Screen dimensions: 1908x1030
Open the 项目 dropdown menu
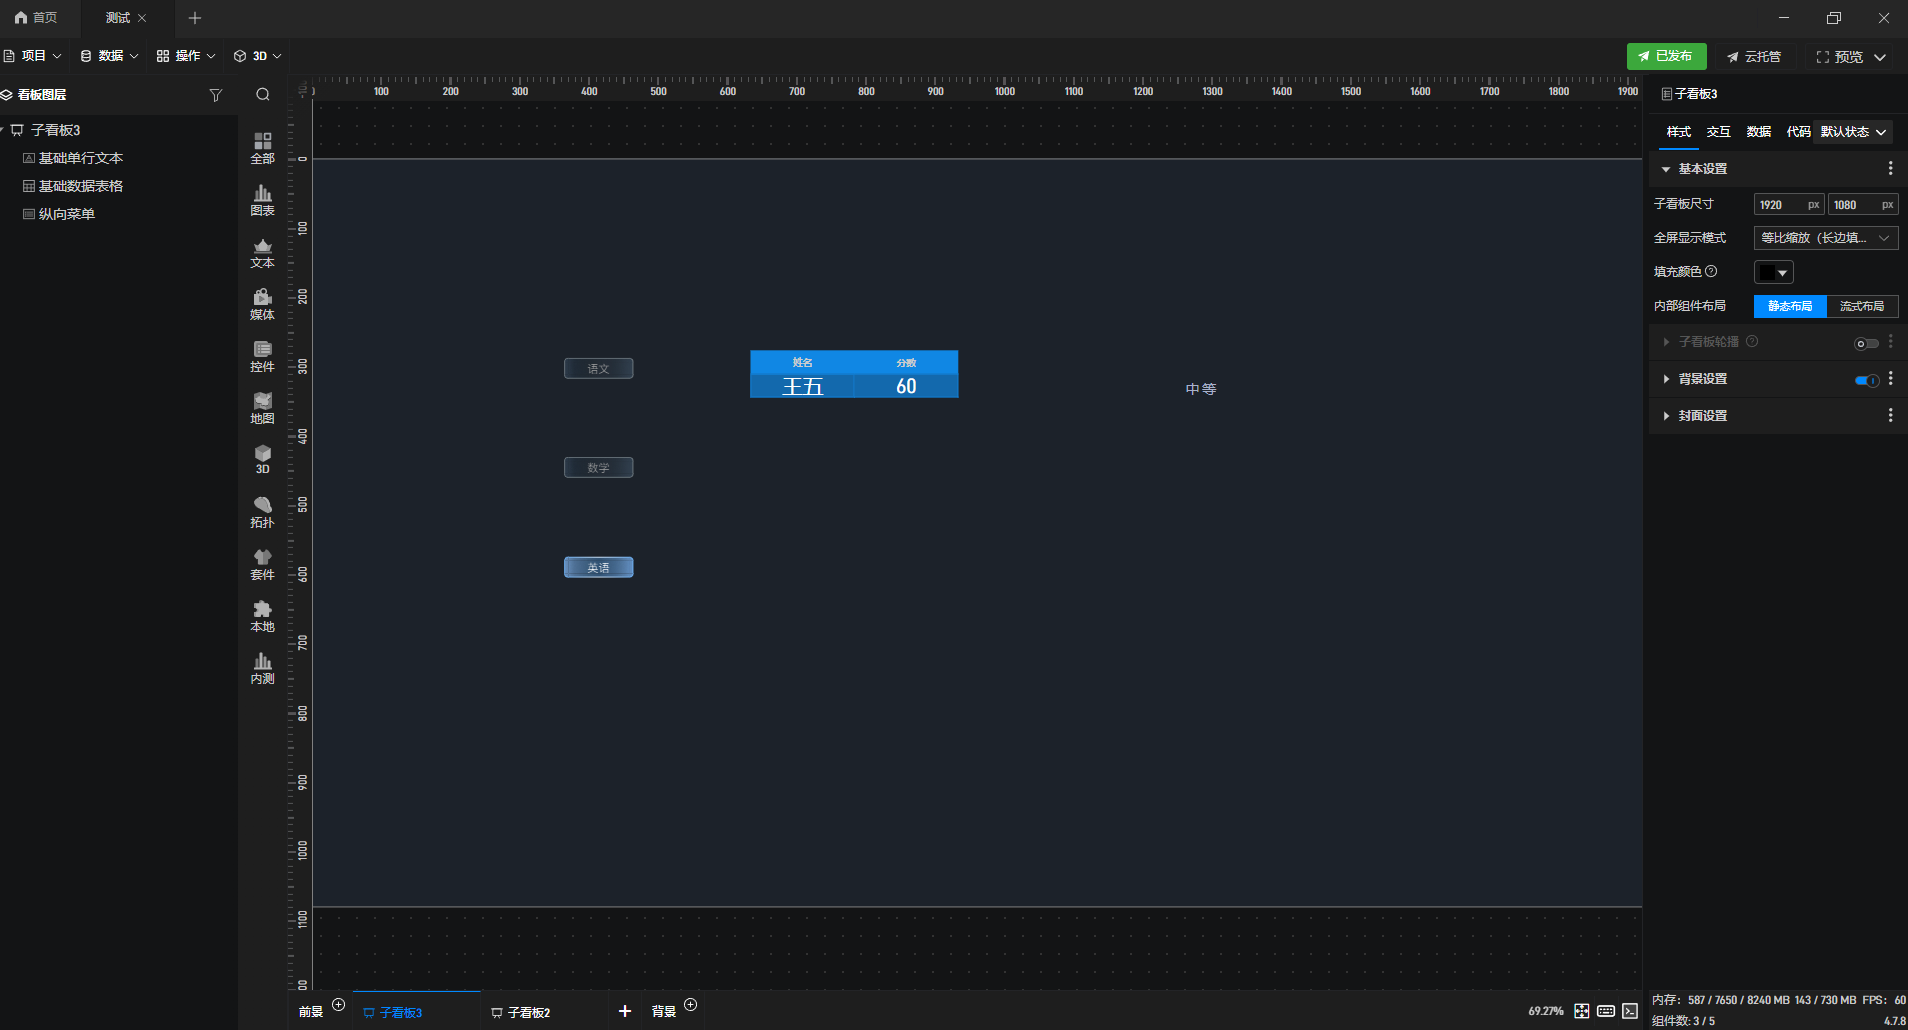pyautogui.click(x=33, y=56)
